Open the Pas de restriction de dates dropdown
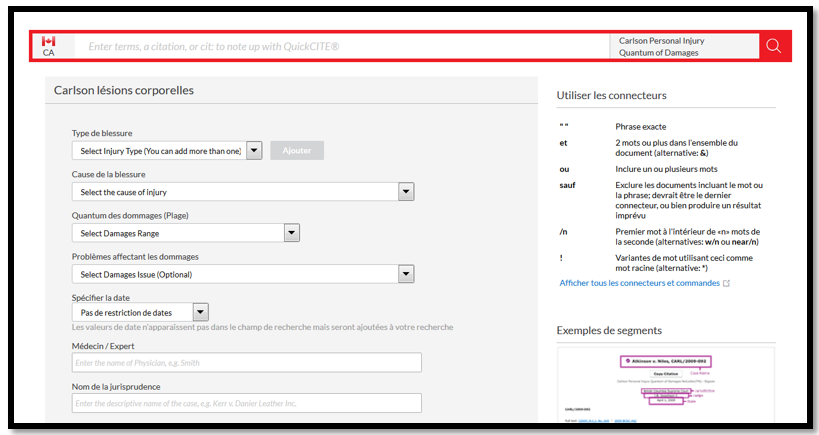This screenshot has height=435, width=819. coord(140,312)
